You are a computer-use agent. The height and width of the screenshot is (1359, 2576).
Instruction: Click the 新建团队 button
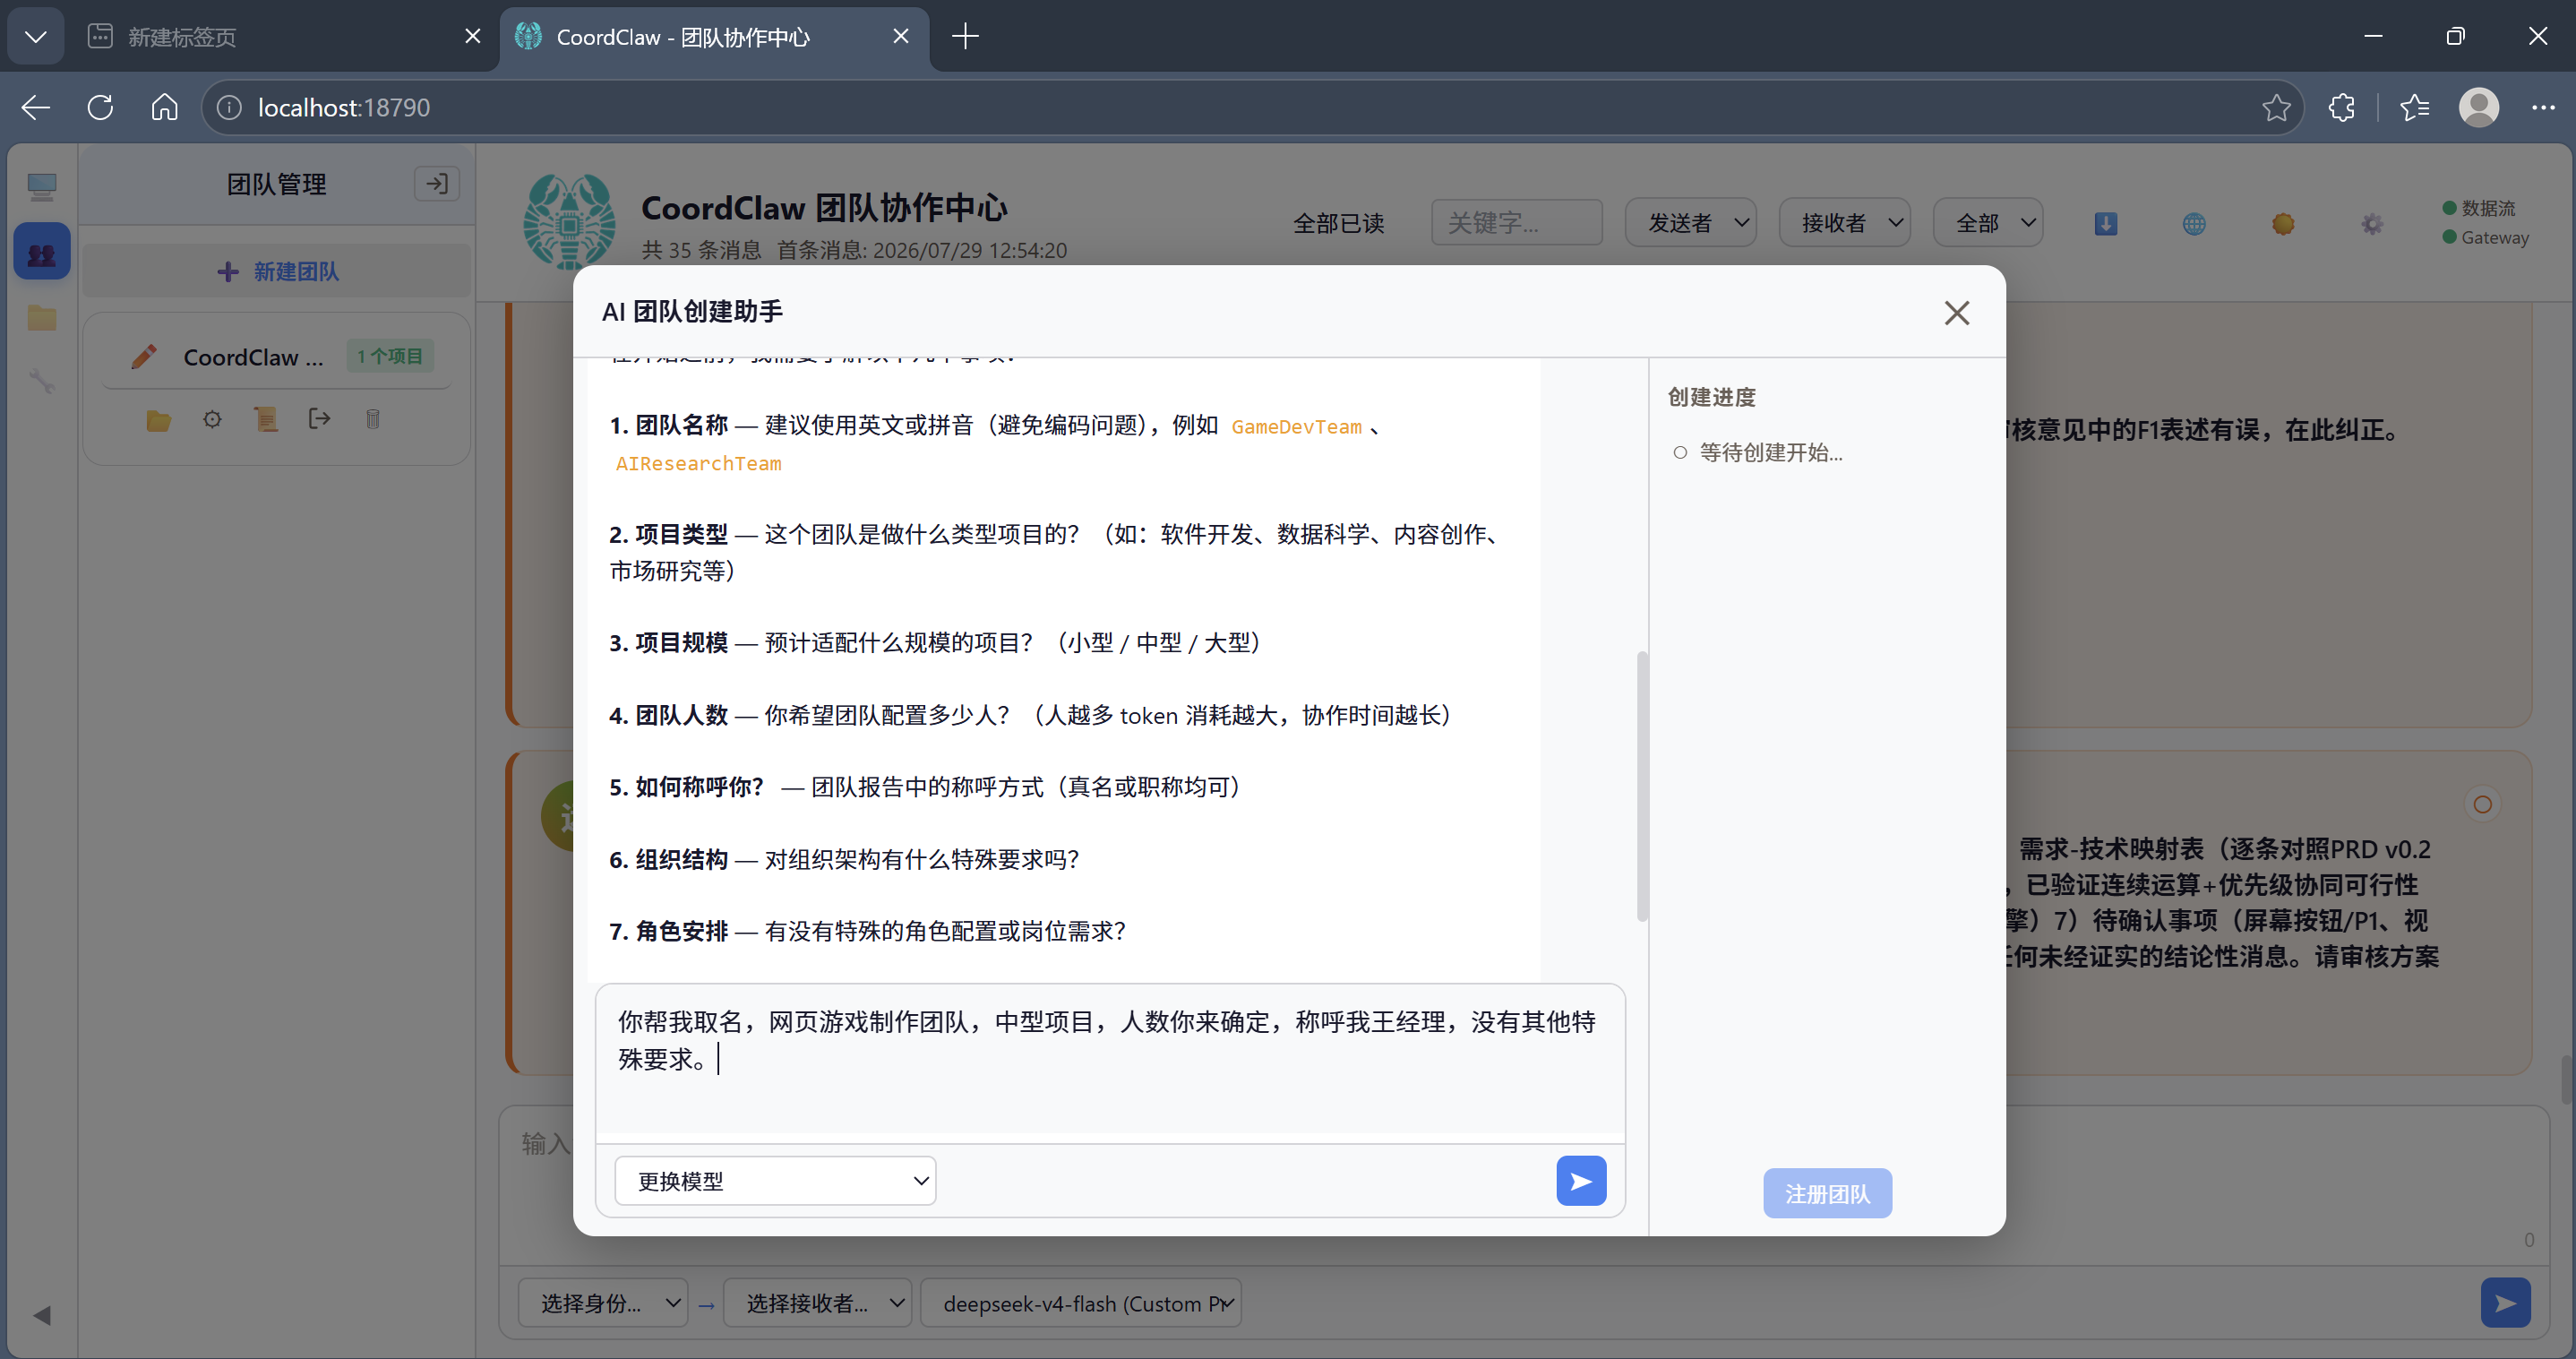(277, 271)
